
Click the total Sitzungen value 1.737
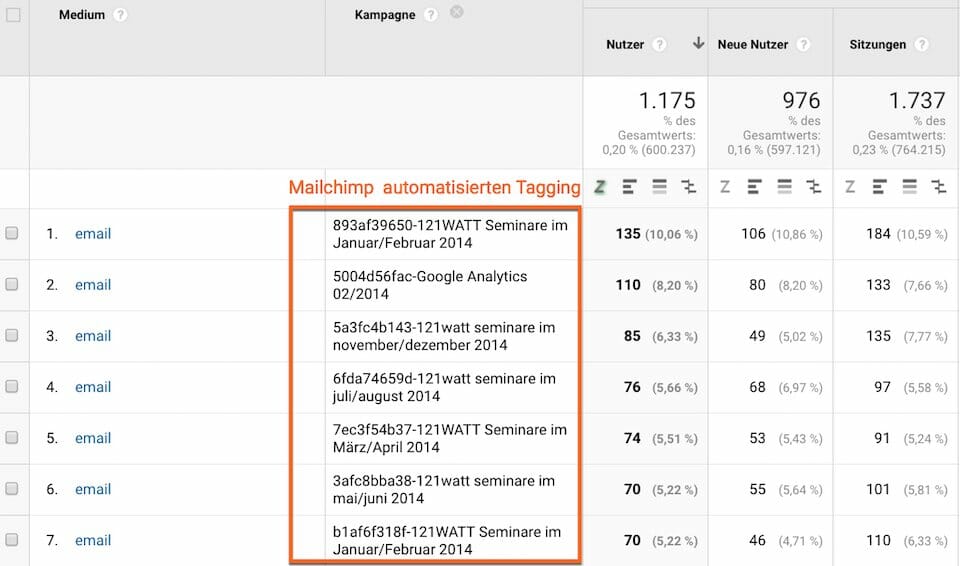coord(917,100)
